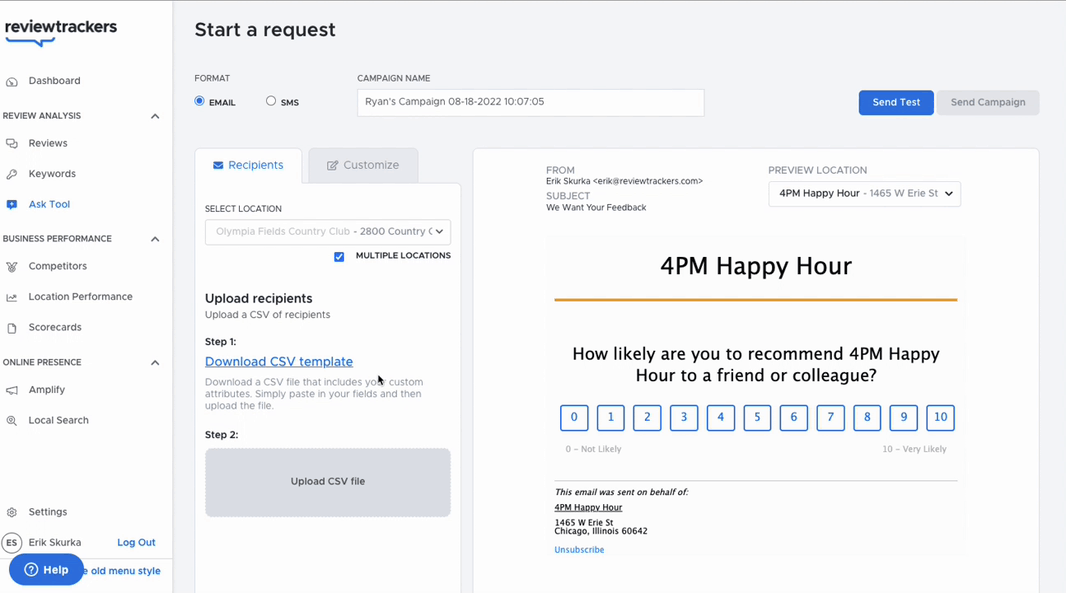Click the reviewtrackers logo
Screen dimensions: 1066x593
tap(61, 31)
